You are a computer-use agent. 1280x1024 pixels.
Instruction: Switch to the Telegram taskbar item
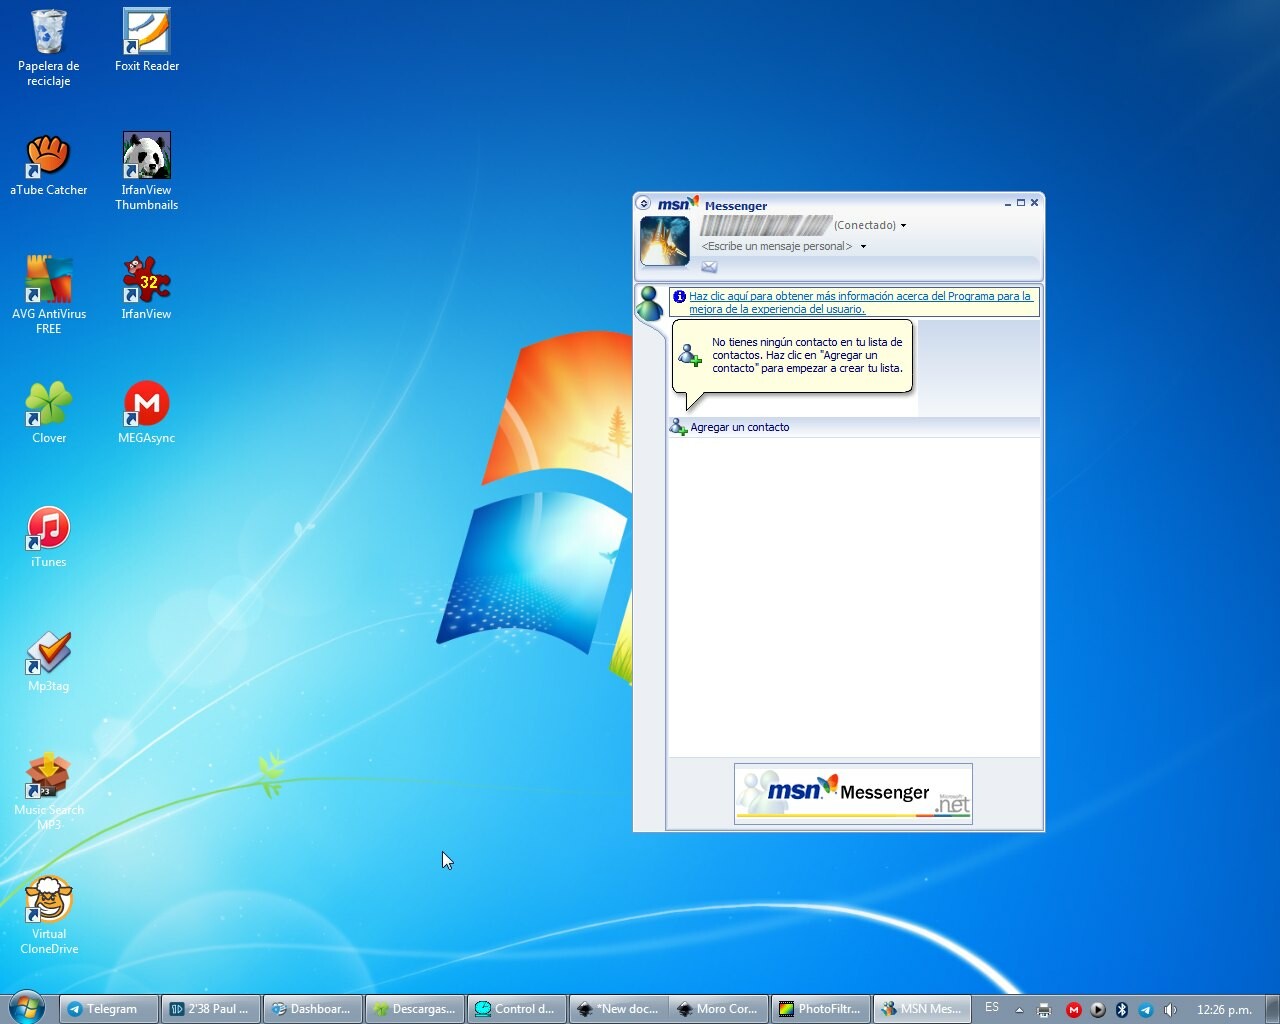(x=109, y=1009)
